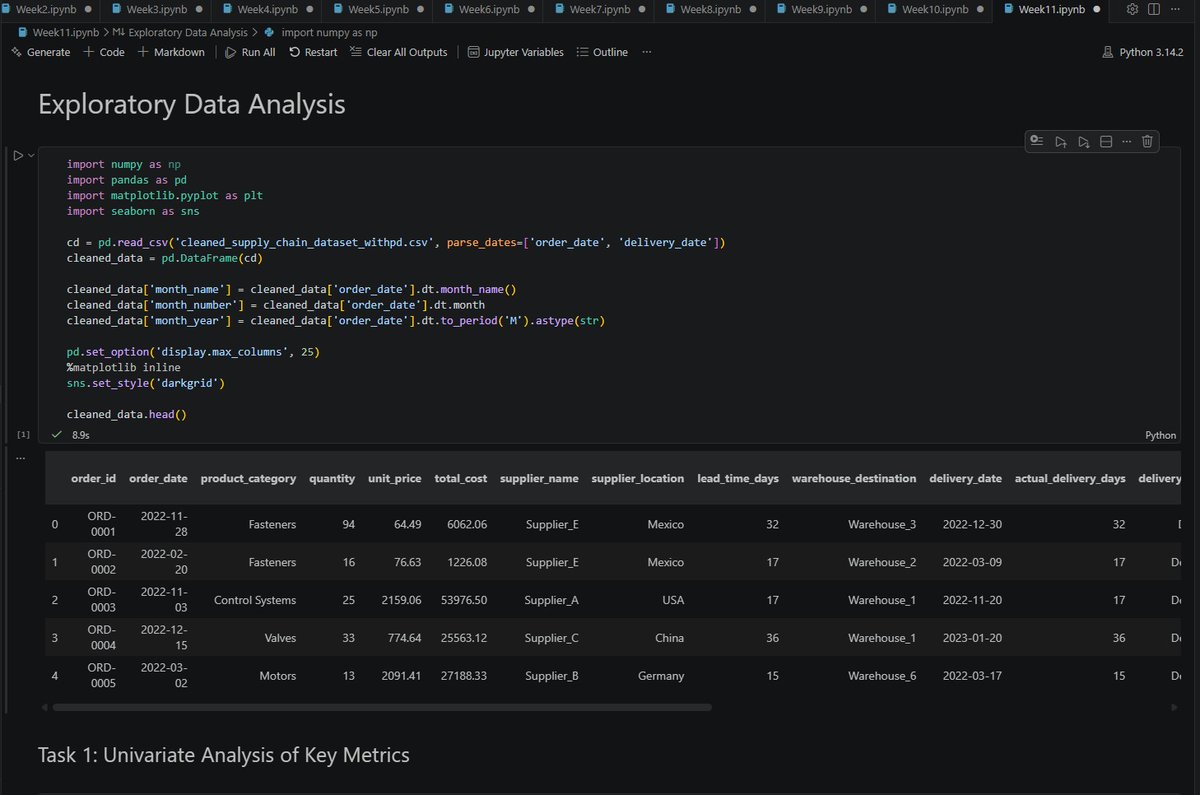1200x795 pixels.
Task: Place cursor on 'cleaned_data.head()' code line
Action: 127,414
